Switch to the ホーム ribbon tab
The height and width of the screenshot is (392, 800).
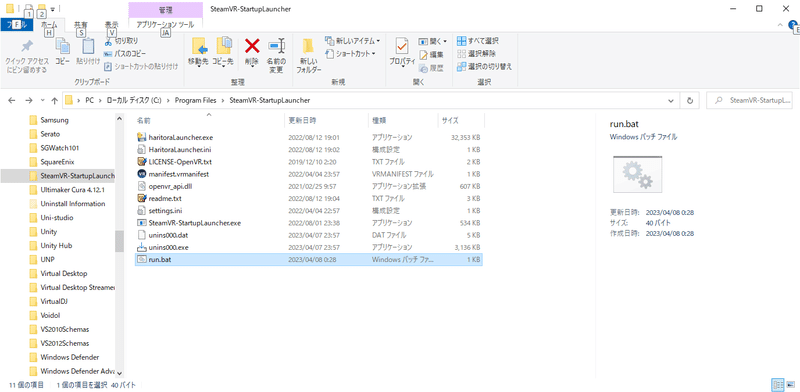point(49,24)
